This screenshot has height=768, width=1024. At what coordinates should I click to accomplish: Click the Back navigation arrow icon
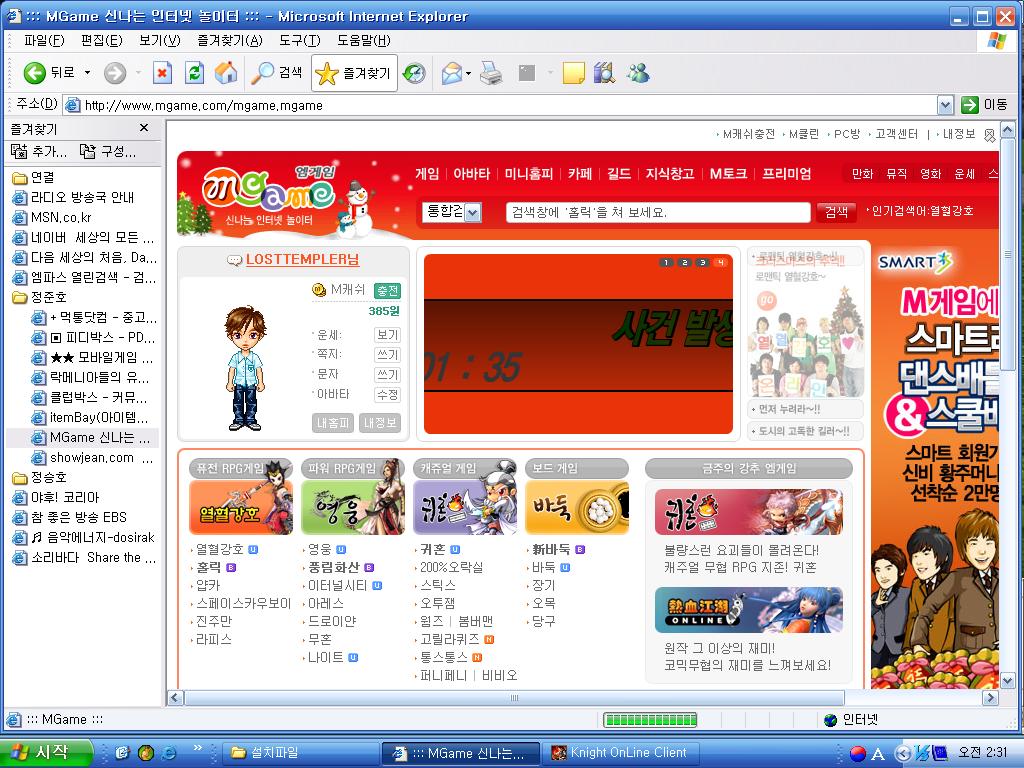coord(35,72)
